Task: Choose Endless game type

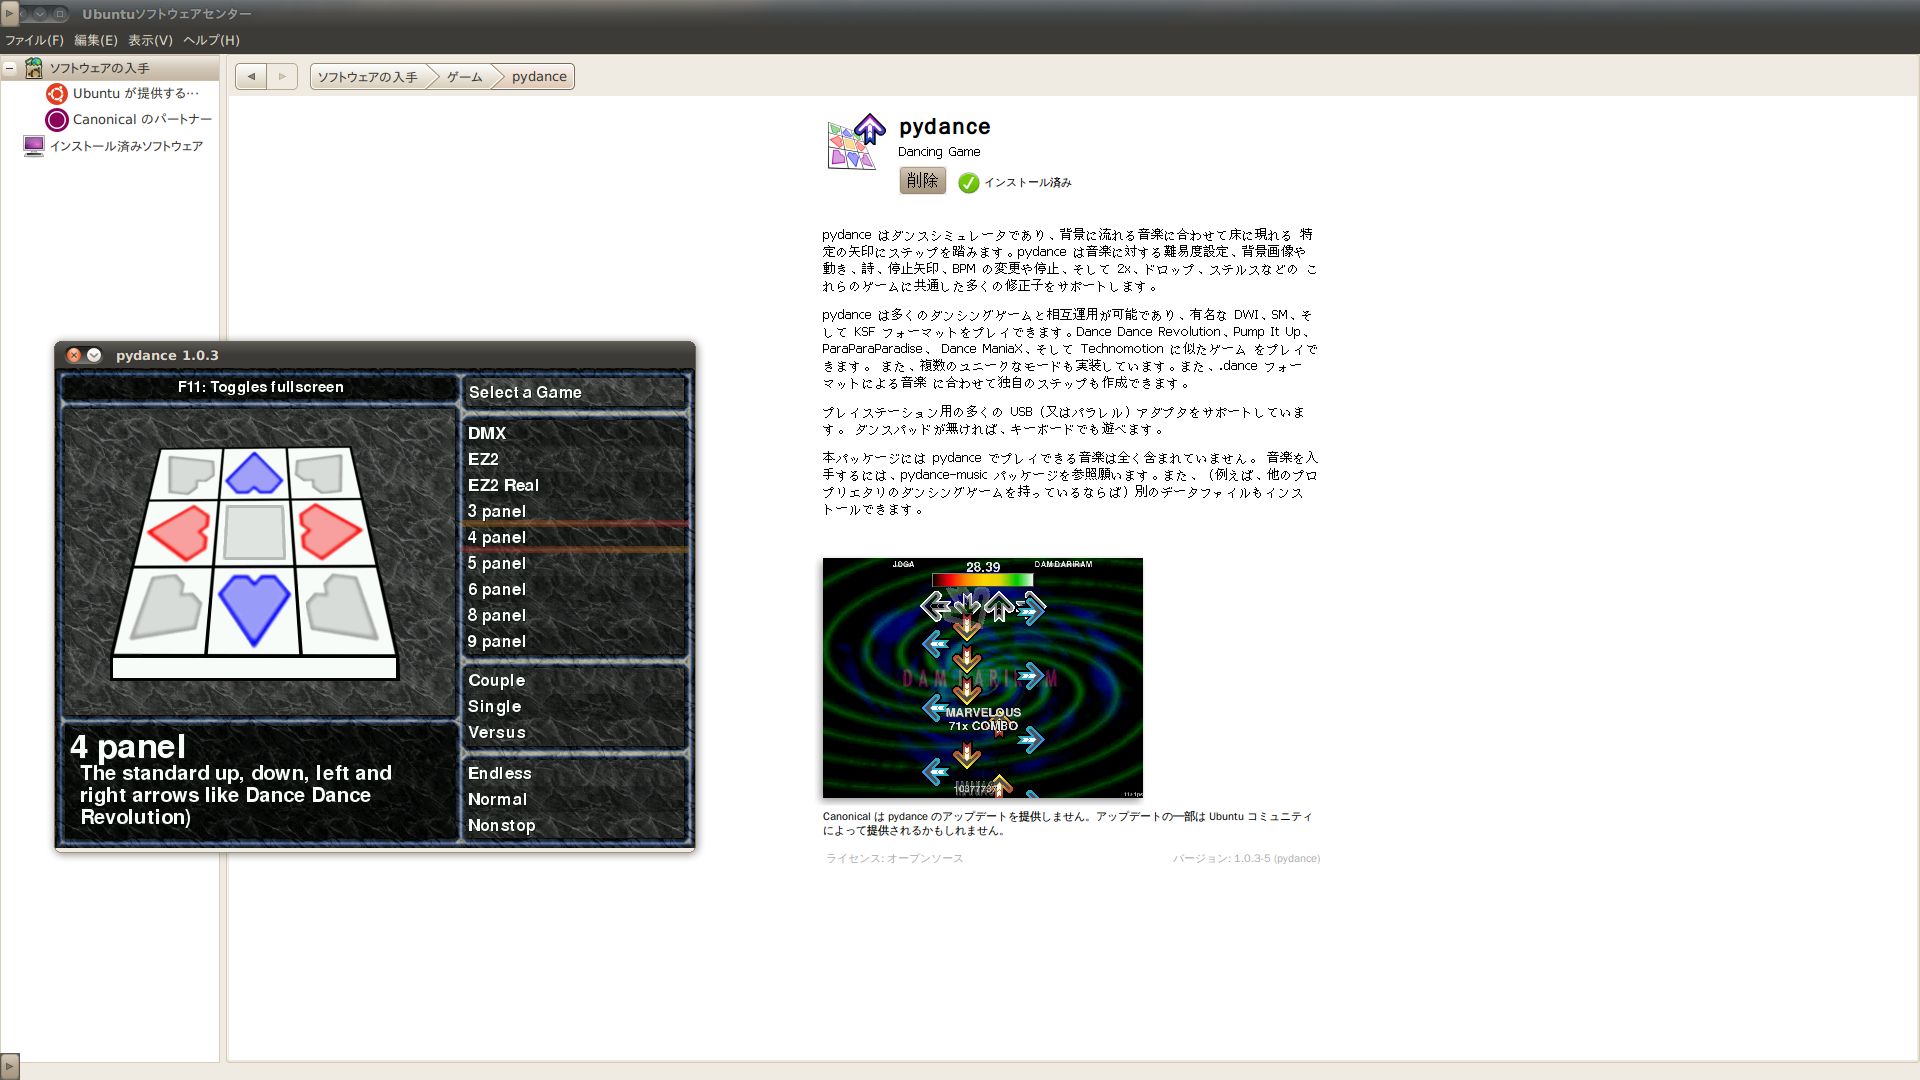Action: click(x=499, y=773)
